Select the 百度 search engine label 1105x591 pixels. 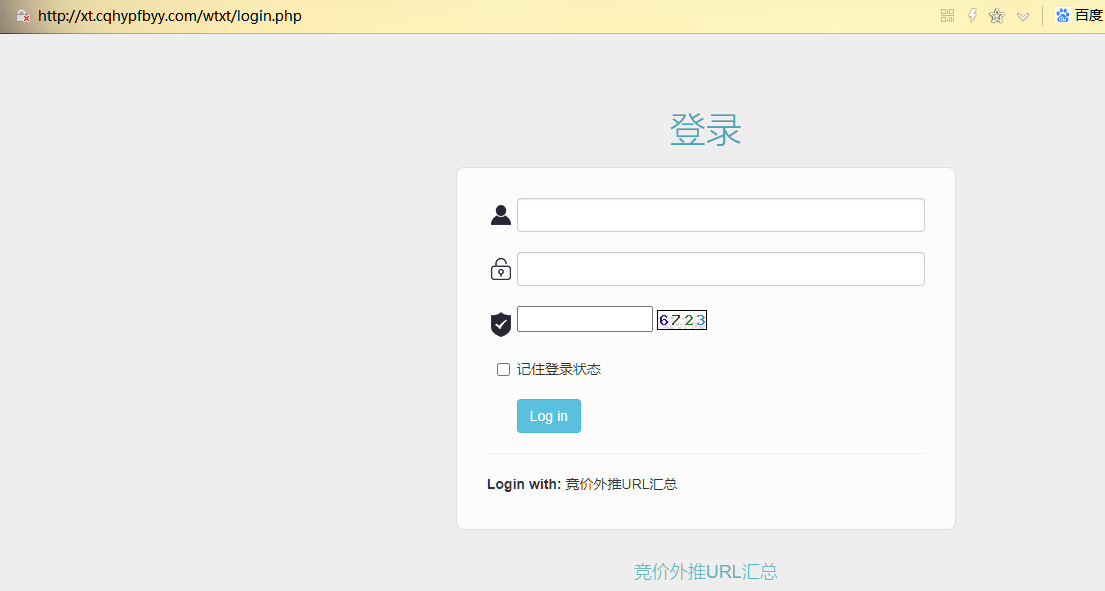1088,16
